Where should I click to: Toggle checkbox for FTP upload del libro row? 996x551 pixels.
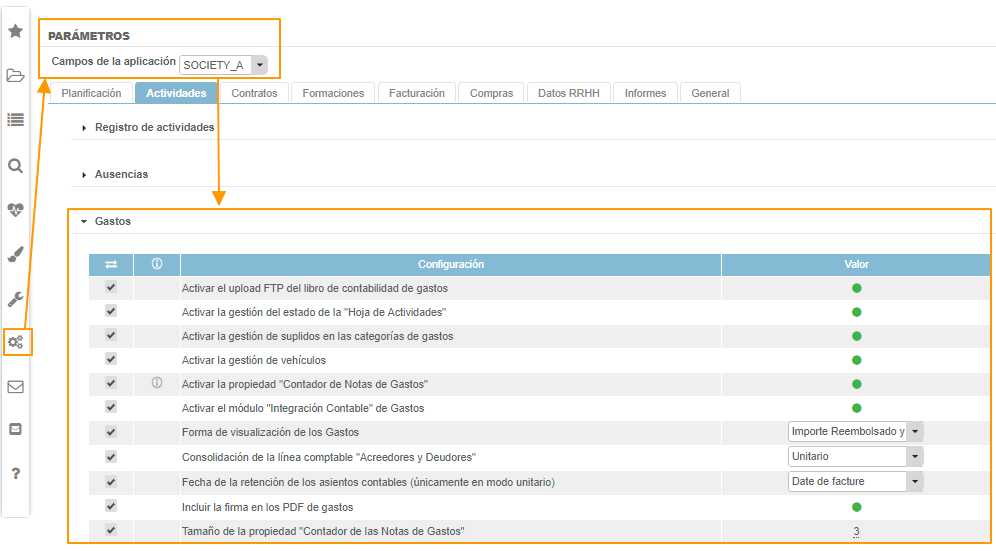[x=111, y=287]
